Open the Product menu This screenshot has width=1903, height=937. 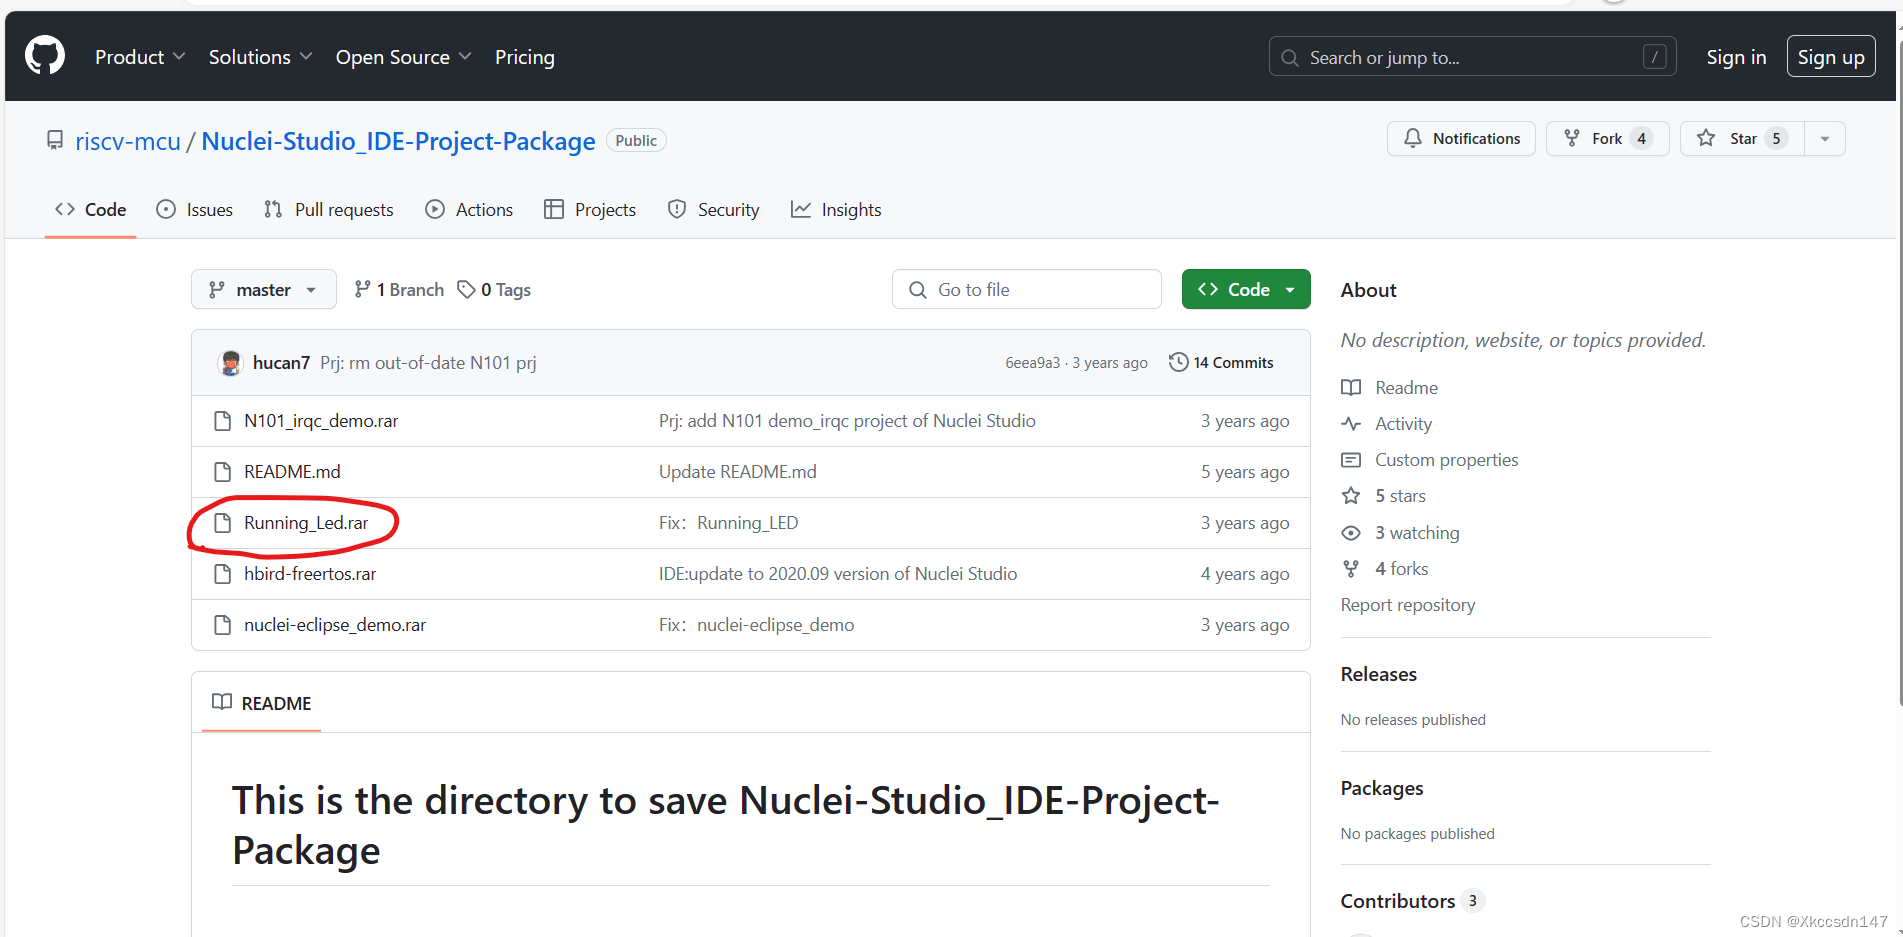[140, 57]
